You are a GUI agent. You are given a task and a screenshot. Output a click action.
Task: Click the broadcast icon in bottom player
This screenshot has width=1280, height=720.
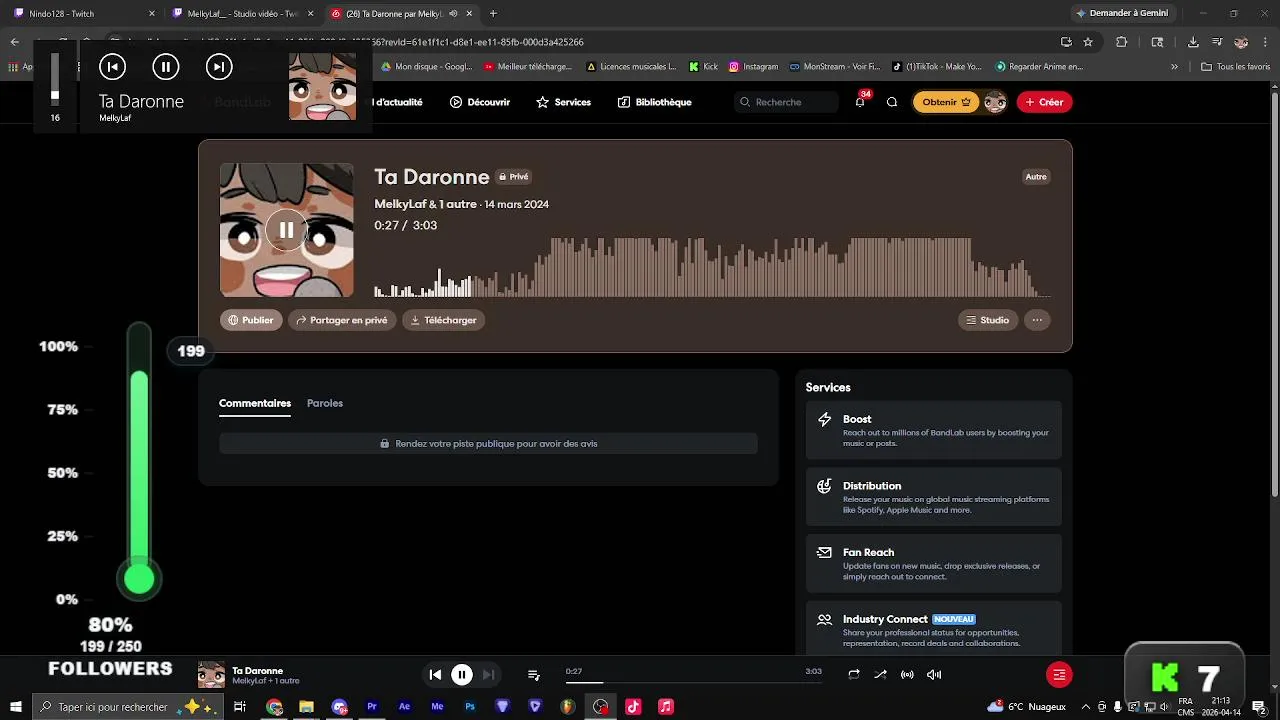(907, 675)
